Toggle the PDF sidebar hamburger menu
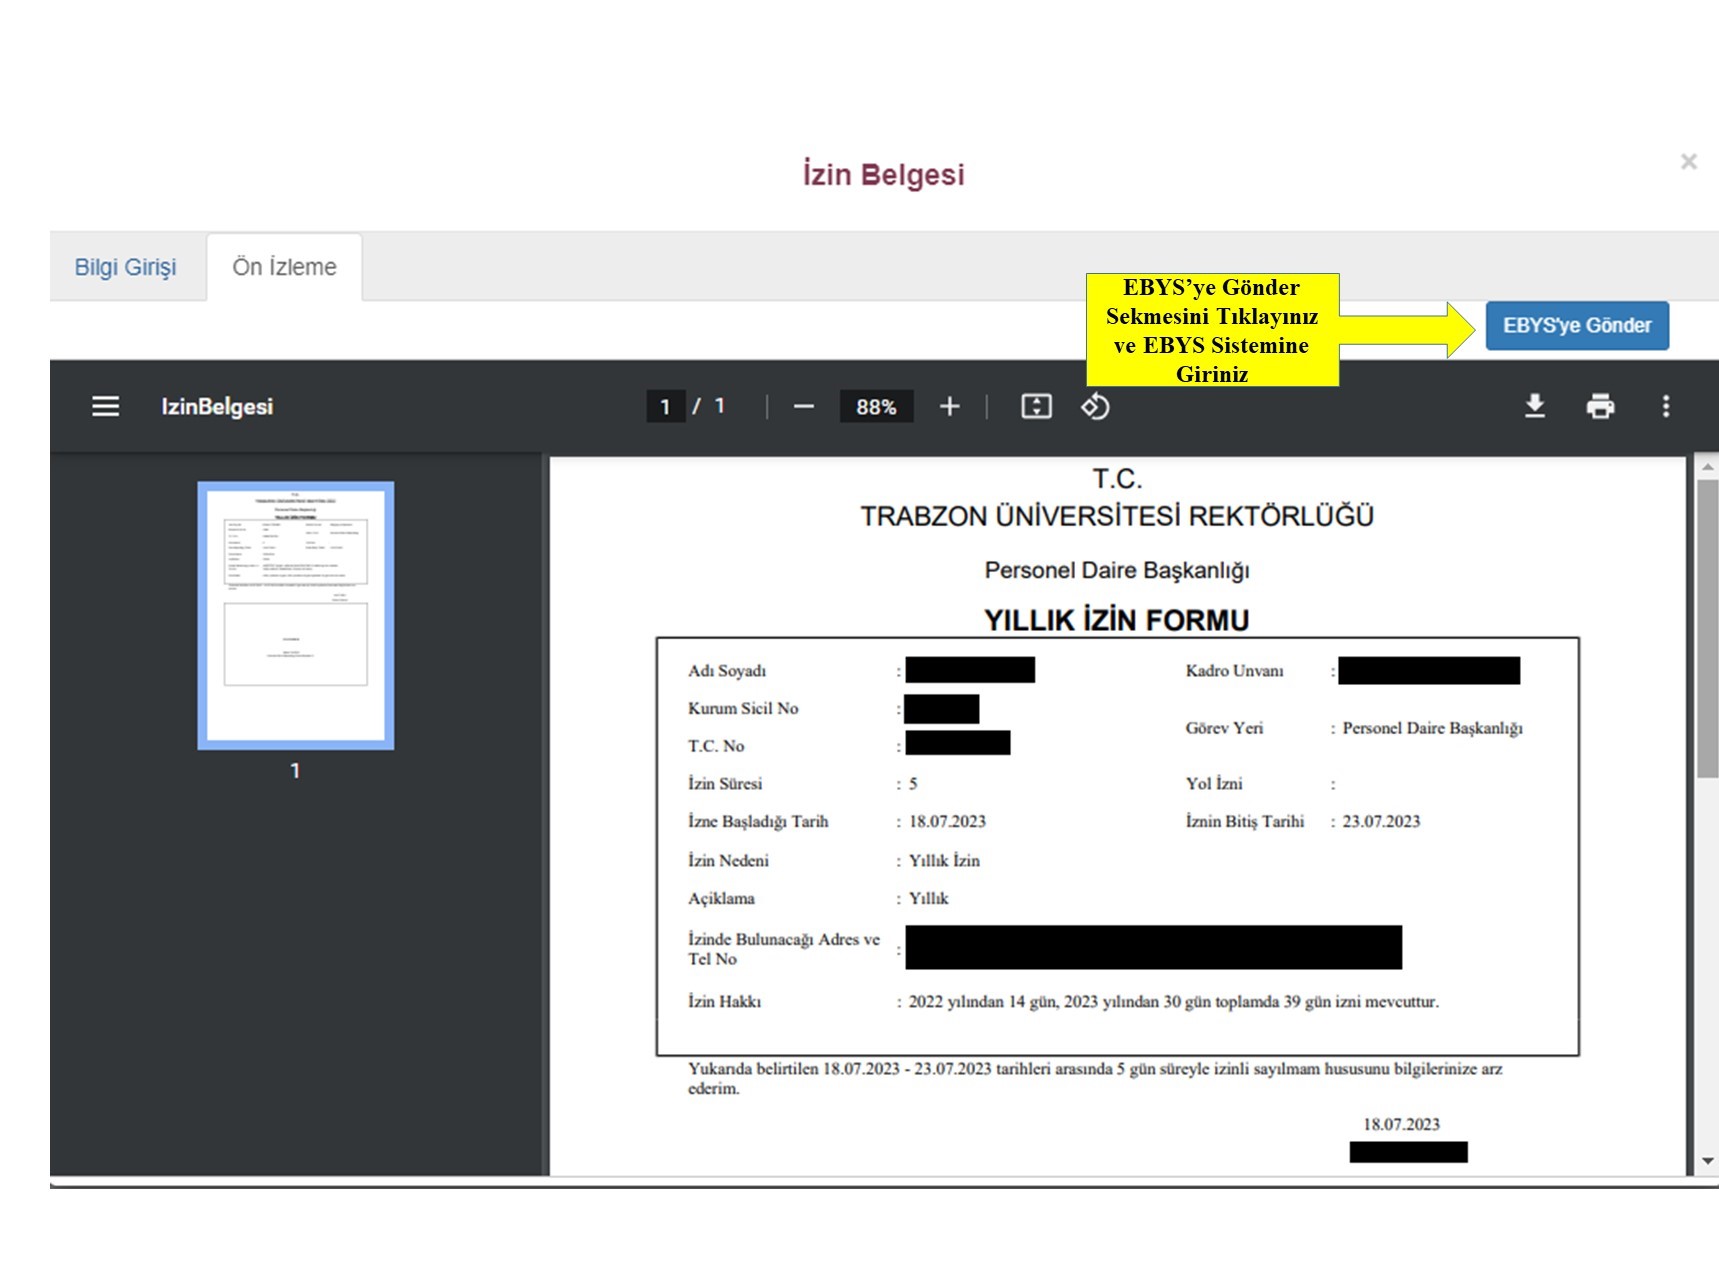The width and height of the screenshot is (1719, 1271). point(105,406)
